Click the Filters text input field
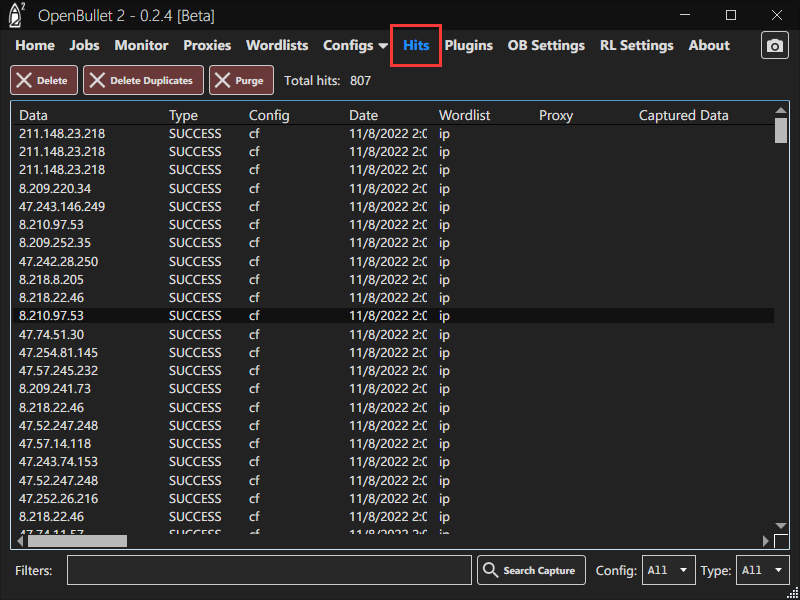Viewport: 800px width, 600px height. (269, 570)
